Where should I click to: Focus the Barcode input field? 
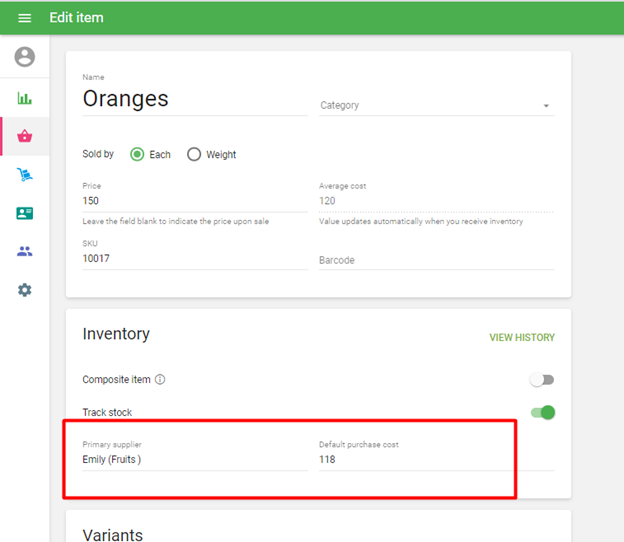(x=436, y=260)
